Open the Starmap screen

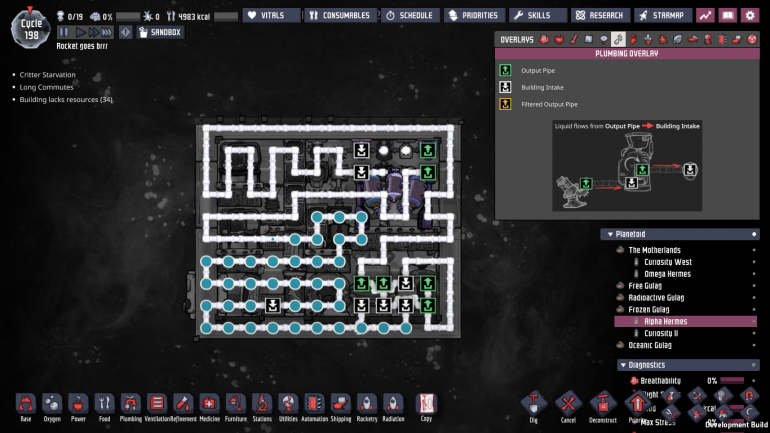coord(663,15)
